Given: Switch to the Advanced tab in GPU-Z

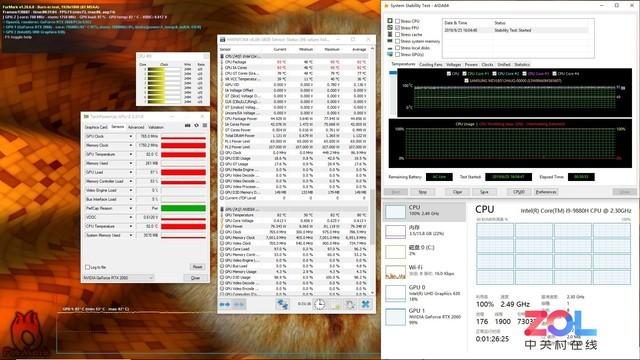Looking at the screenshot, I should click(136, 127).
